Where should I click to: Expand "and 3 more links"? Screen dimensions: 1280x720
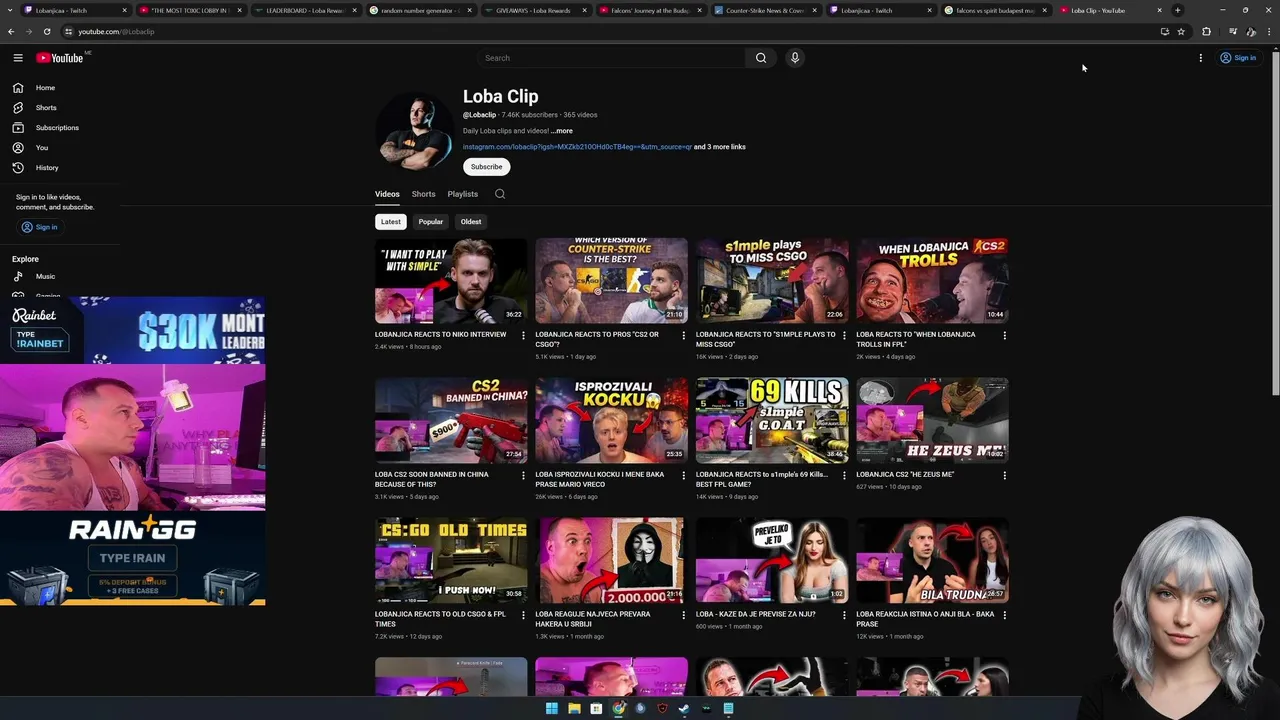click(x=720, y=147)
